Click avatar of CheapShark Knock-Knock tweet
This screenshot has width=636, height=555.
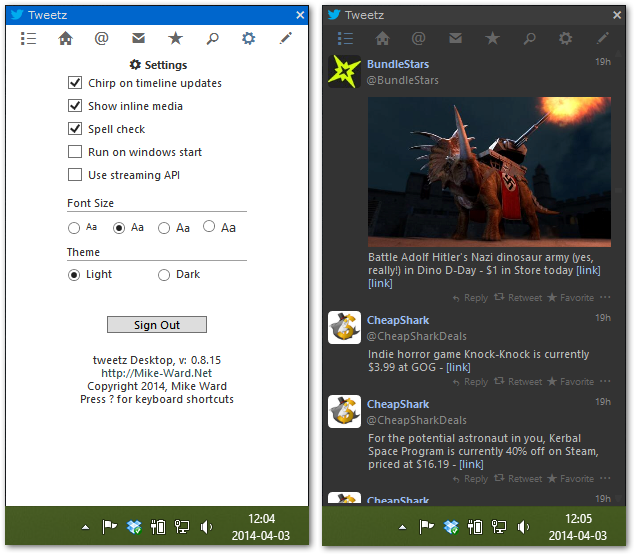point(344,327)
